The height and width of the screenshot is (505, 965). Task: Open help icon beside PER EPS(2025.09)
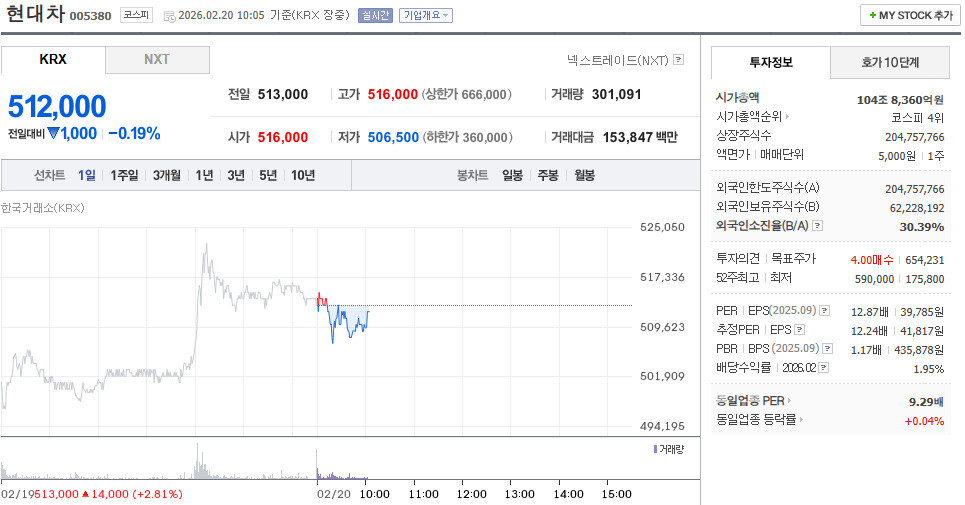tap(825, 311)
